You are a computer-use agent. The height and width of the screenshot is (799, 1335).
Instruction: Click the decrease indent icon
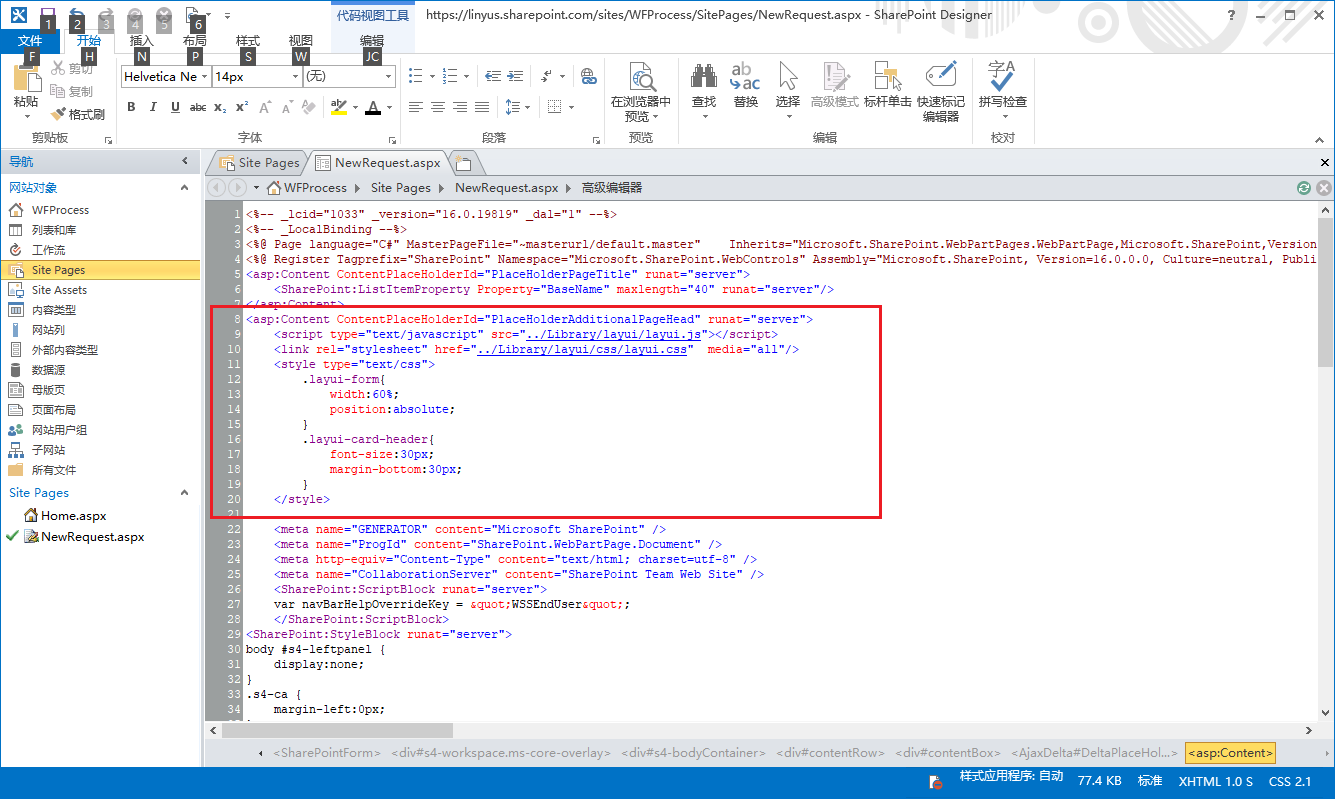coord(493,76)
